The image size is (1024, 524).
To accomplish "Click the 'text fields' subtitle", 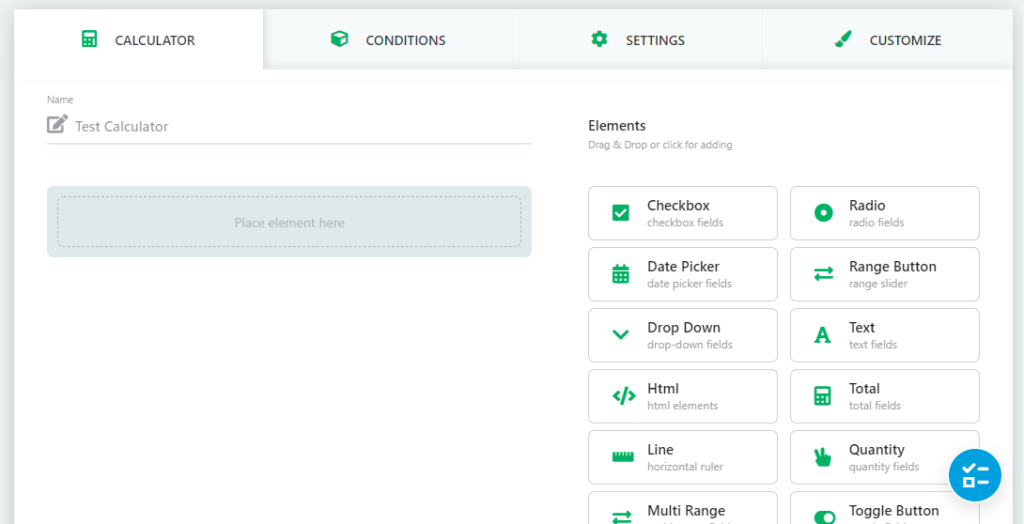I will (x=873, y=344).
